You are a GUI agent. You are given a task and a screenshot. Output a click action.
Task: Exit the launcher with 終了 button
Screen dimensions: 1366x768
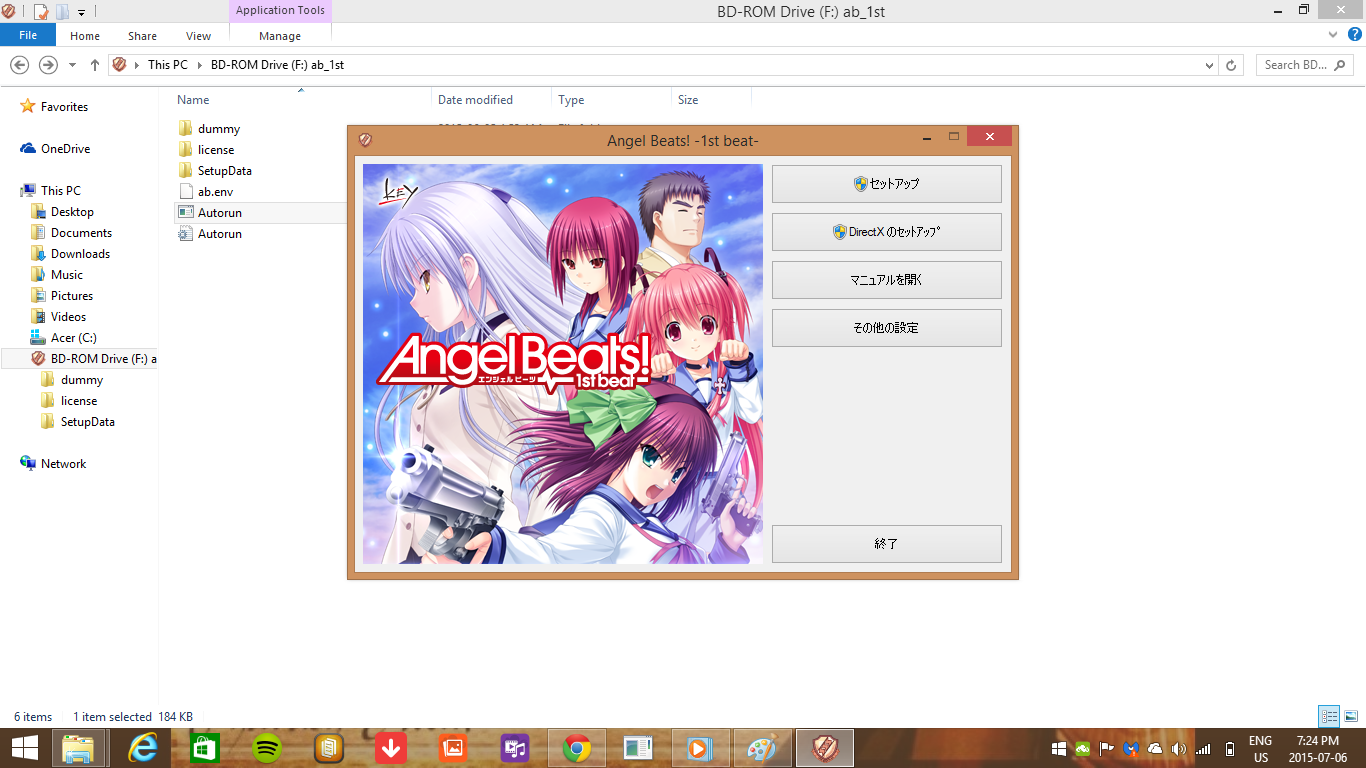886,544
